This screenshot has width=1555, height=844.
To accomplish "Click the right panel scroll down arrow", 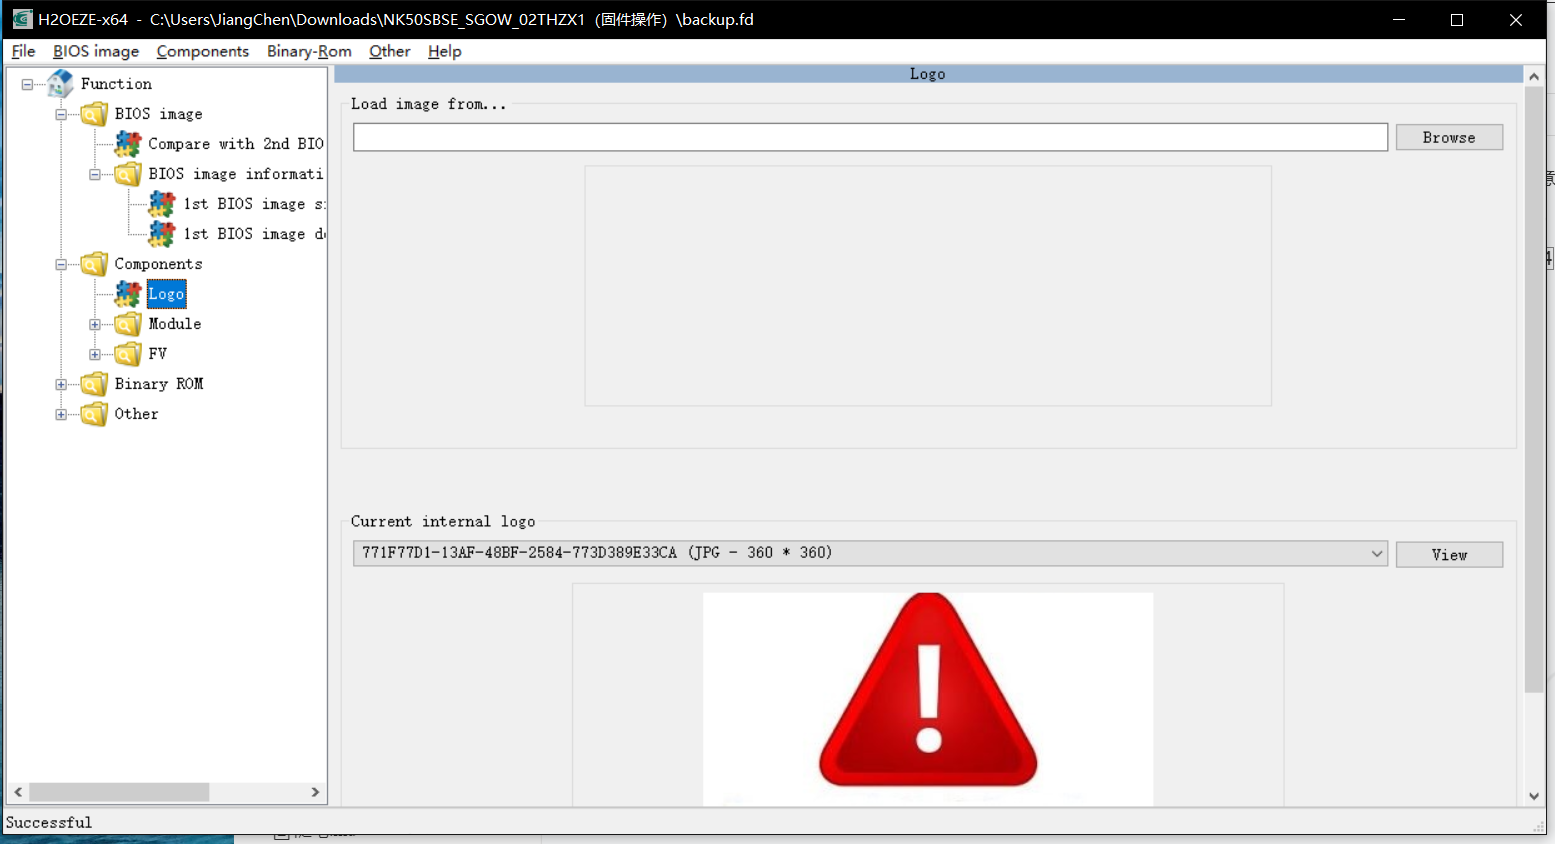I will click(1534, 796).
